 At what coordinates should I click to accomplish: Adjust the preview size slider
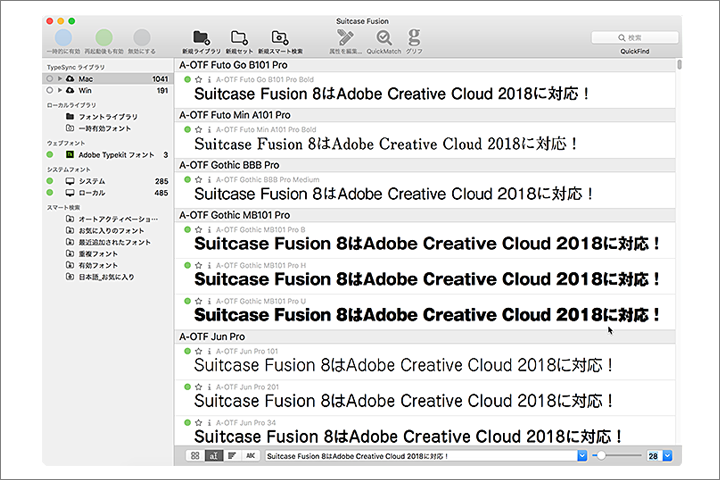[601, 456]
